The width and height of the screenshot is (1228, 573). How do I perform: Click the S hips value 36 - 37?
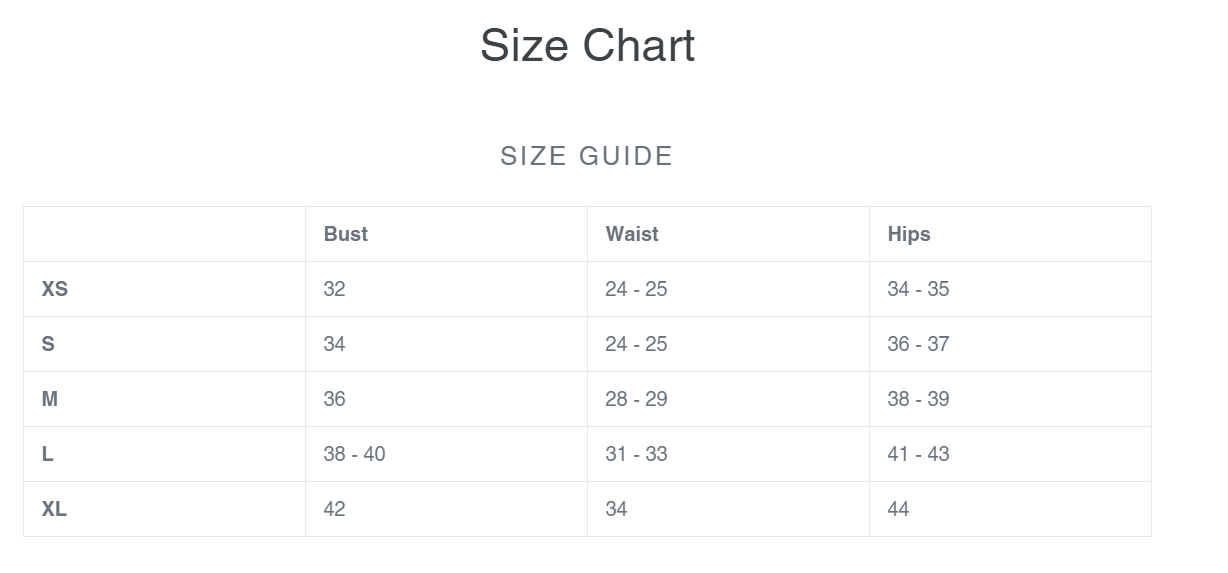pyautogui.click(x=918, y=344)
